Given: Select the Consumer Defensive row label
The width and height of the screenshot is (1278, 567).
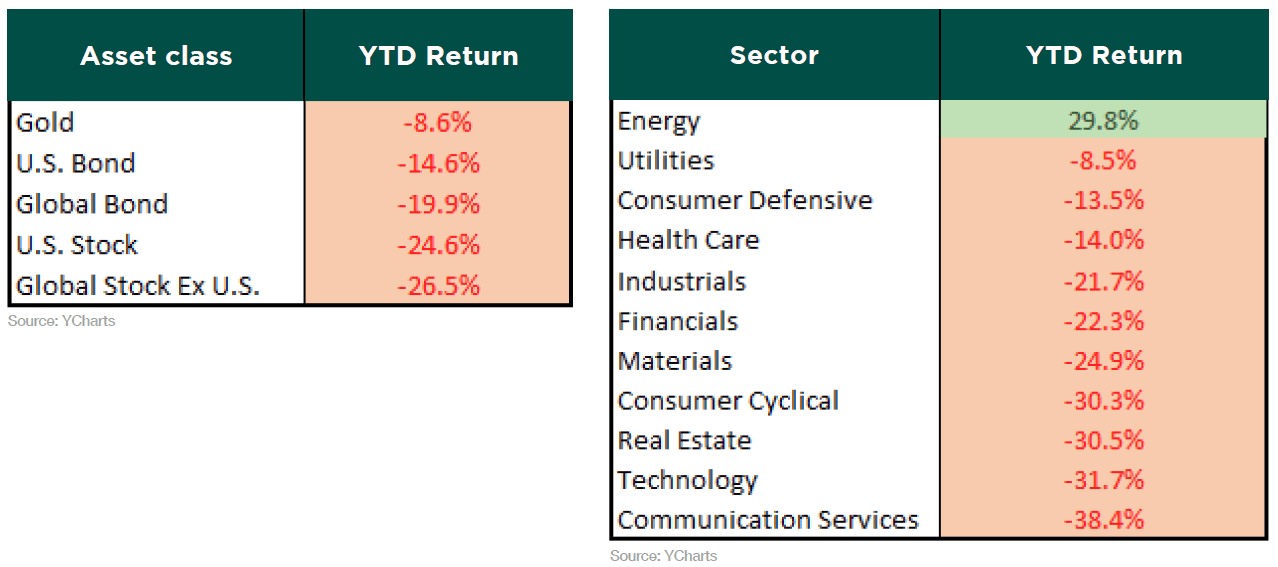Looking at the screenshot, I should tap(745, 201).
